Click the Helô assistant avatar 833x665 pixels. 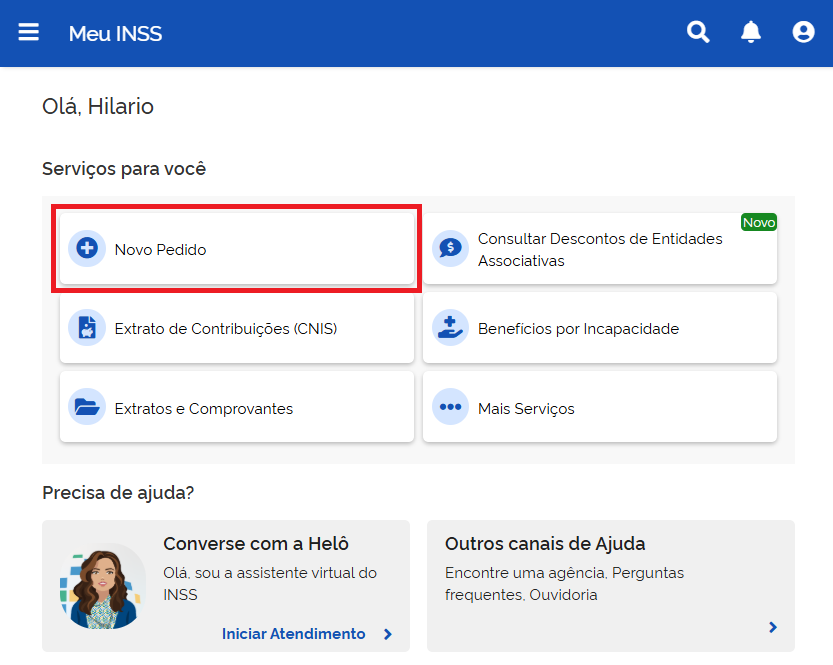click(103, 586)
